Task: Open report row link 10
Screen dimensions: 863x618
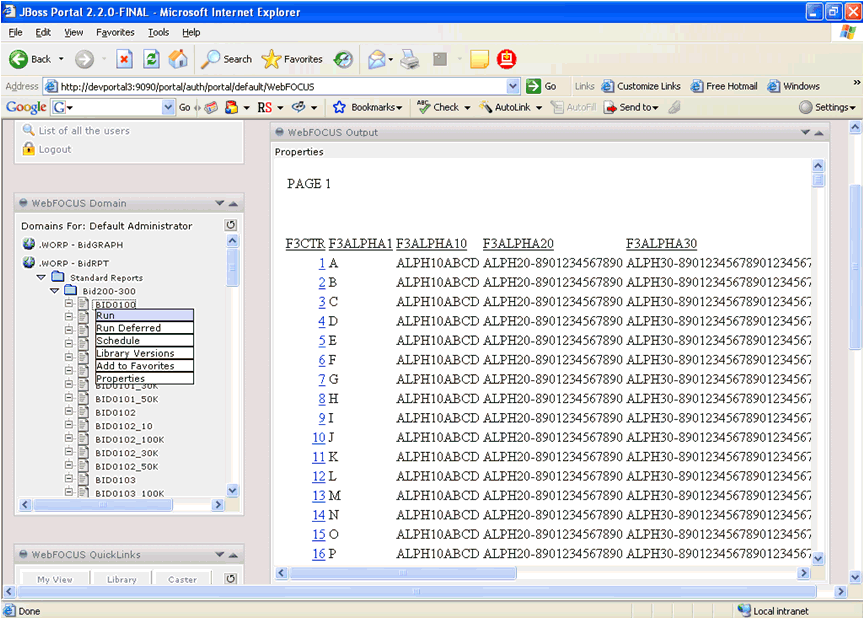Action: (x=319, y=437)
